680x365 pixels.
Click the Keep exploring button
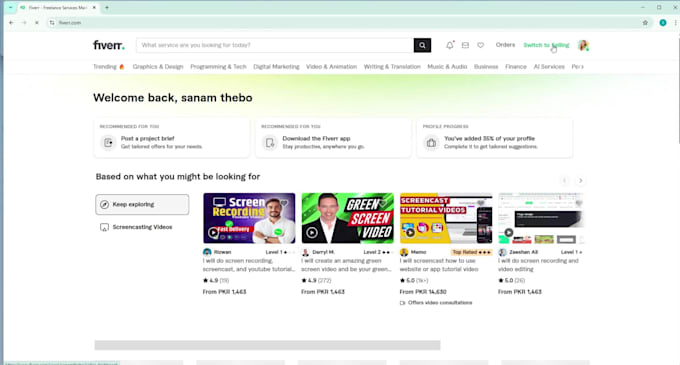142,205
